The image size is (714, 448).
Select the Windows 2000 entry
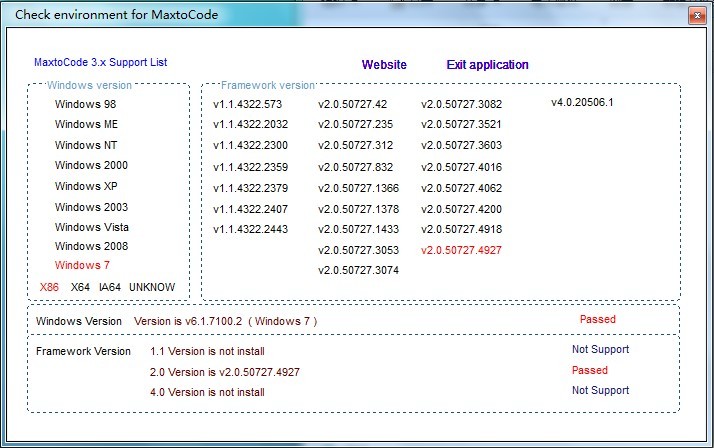(92, 165)
